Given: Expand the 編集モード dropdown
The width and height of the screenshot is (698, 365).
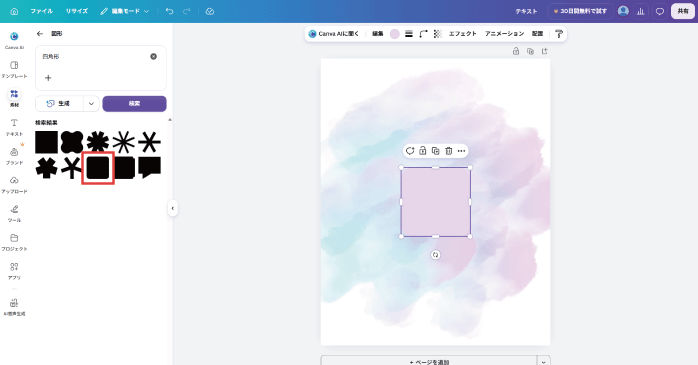Looking at the screenshot, I should pyautogui.click(x=125, y=11).
